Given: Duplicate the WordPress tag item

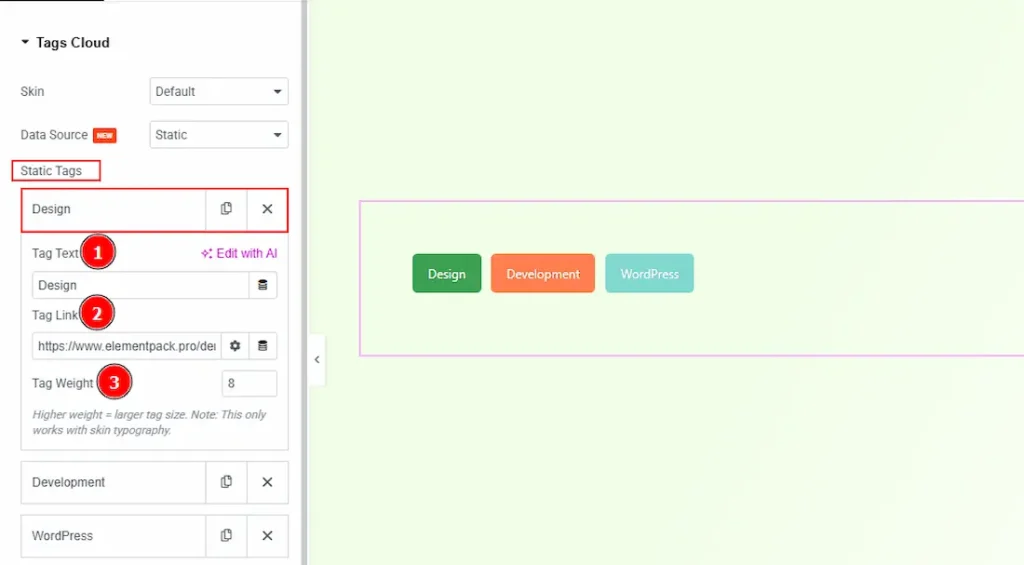Looking at the screenshot, I should 226,536.
